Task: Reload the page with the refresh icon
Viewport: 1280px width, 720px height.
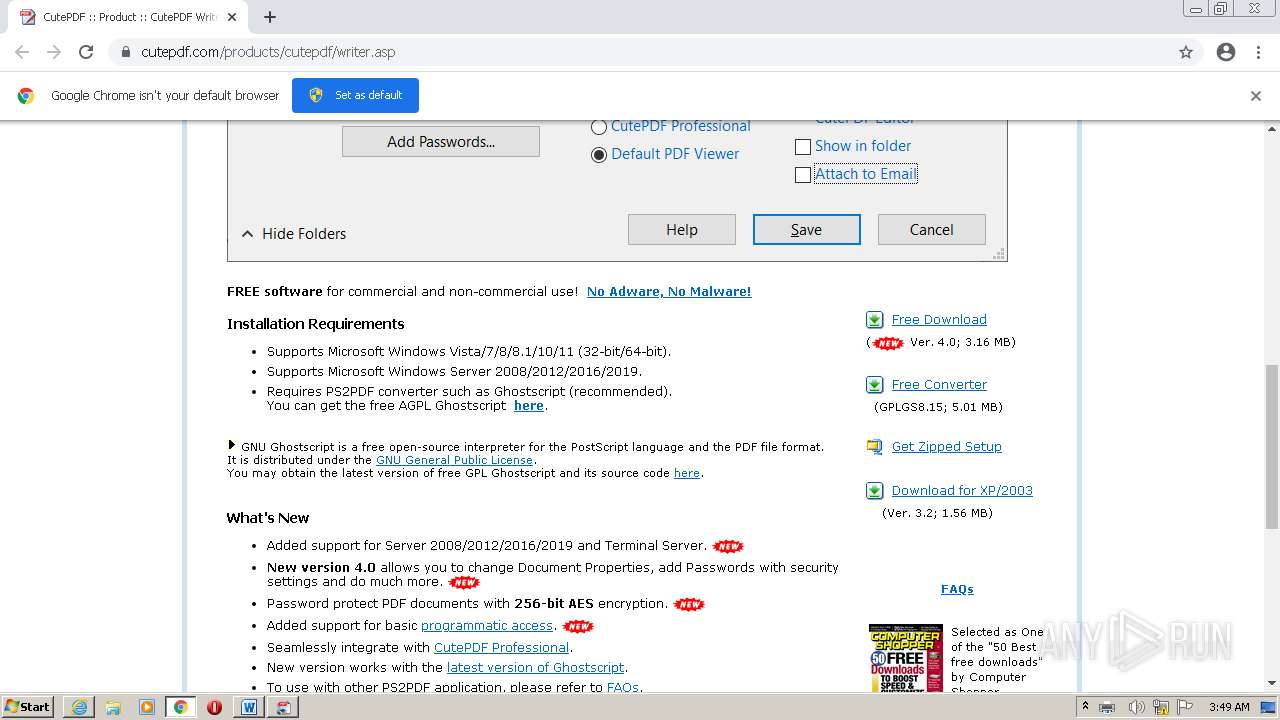Action: [x=86, y=52]
